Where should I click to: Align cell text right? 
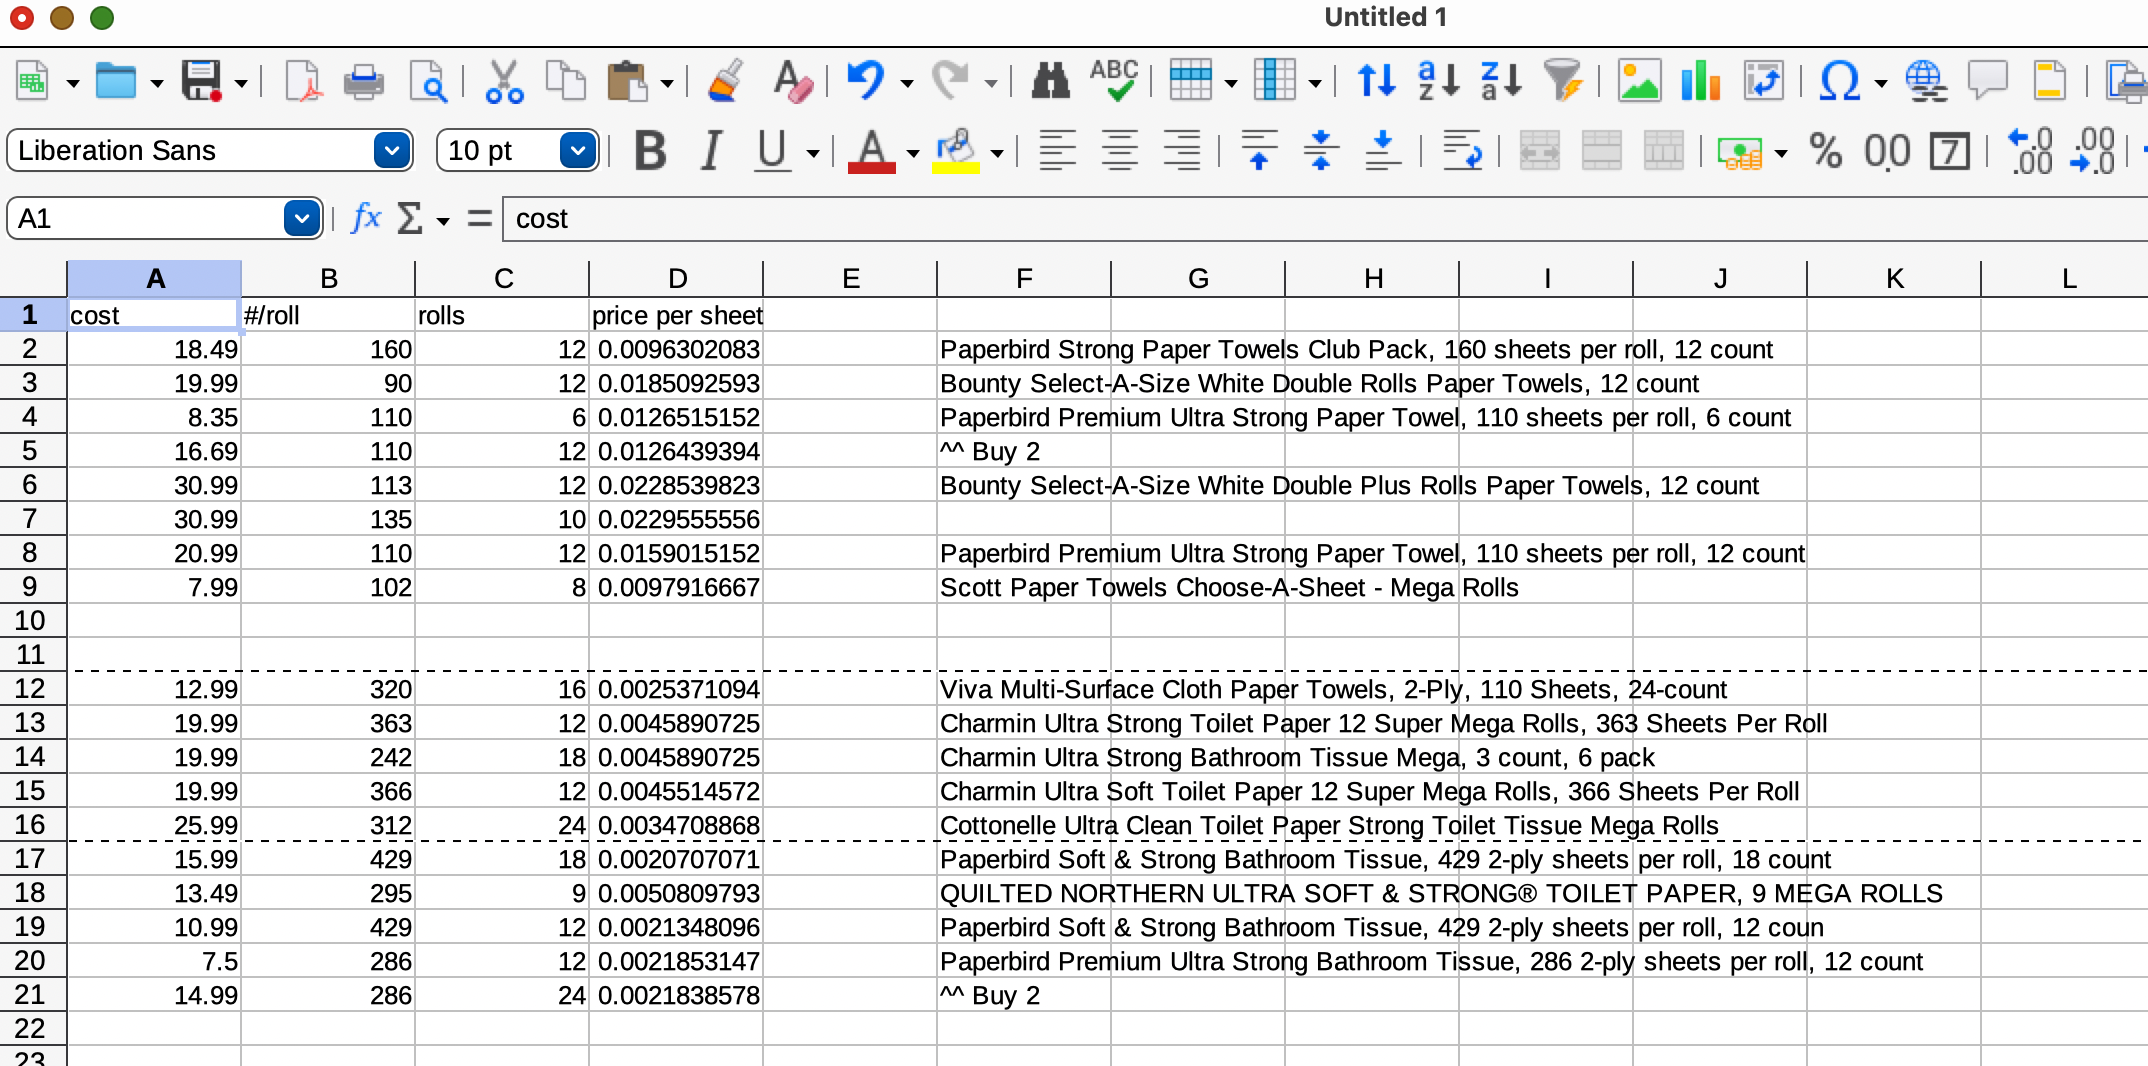point(1182,152)
